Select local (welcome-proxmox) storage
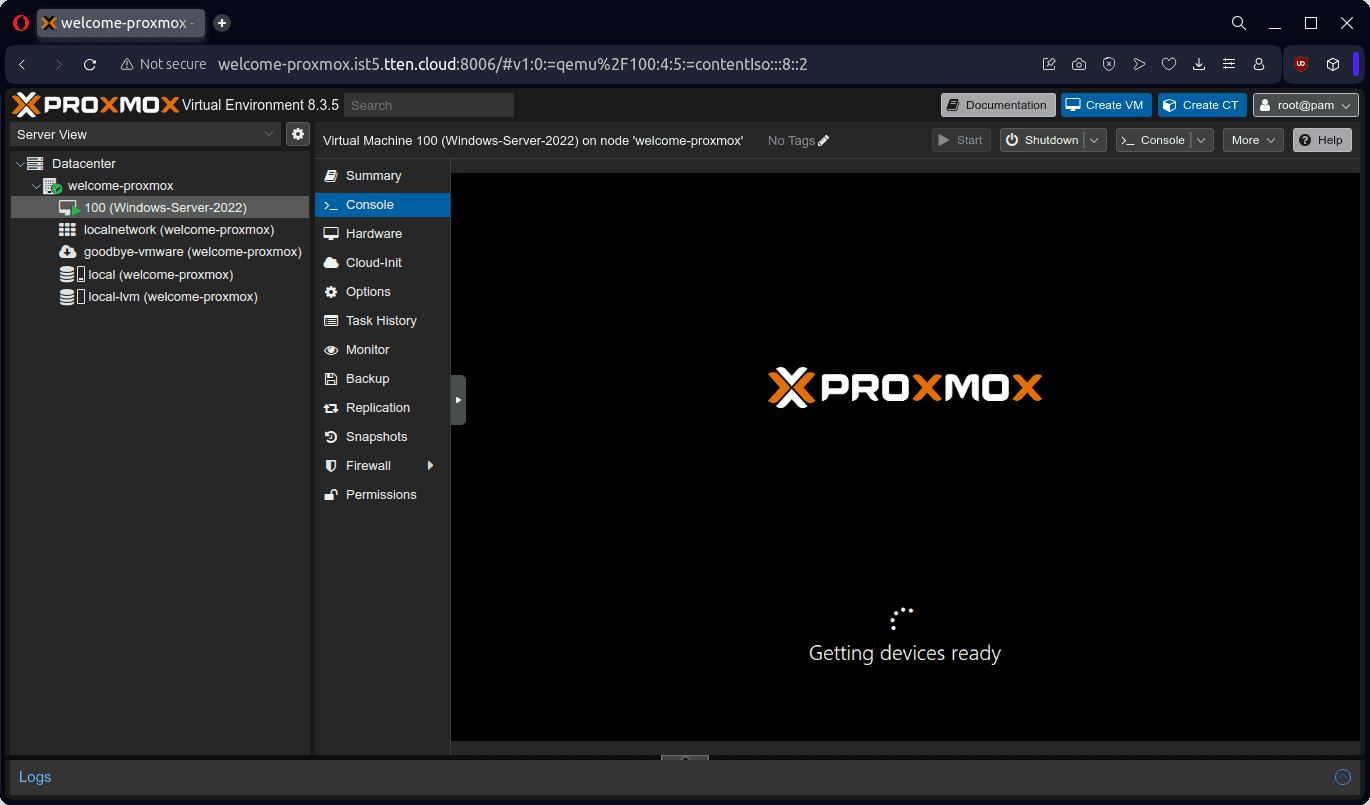 point(160,275)
